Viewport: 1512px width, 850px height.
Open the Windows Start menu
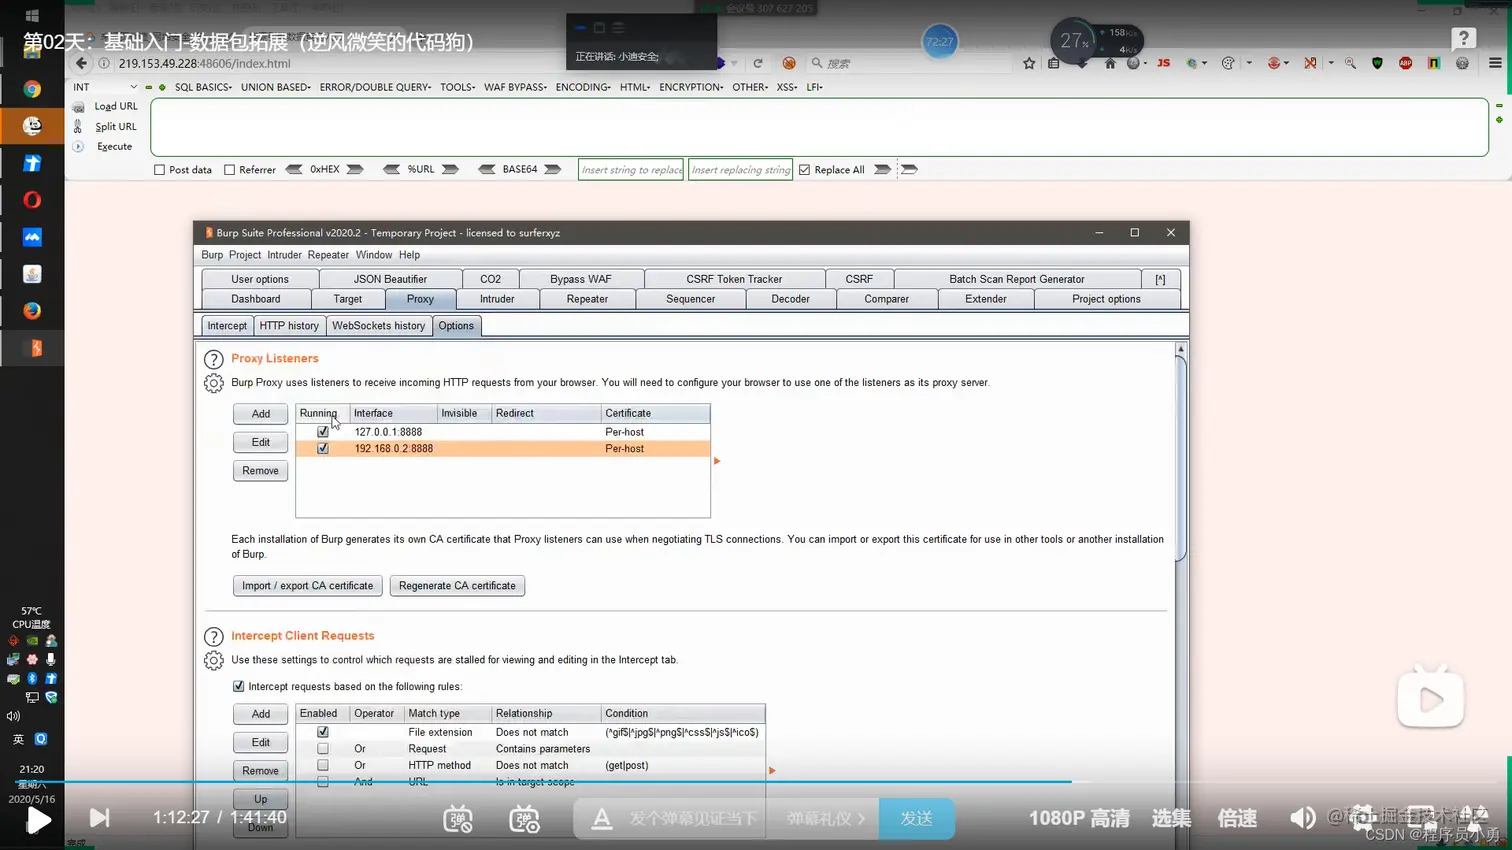click(32, 16)
